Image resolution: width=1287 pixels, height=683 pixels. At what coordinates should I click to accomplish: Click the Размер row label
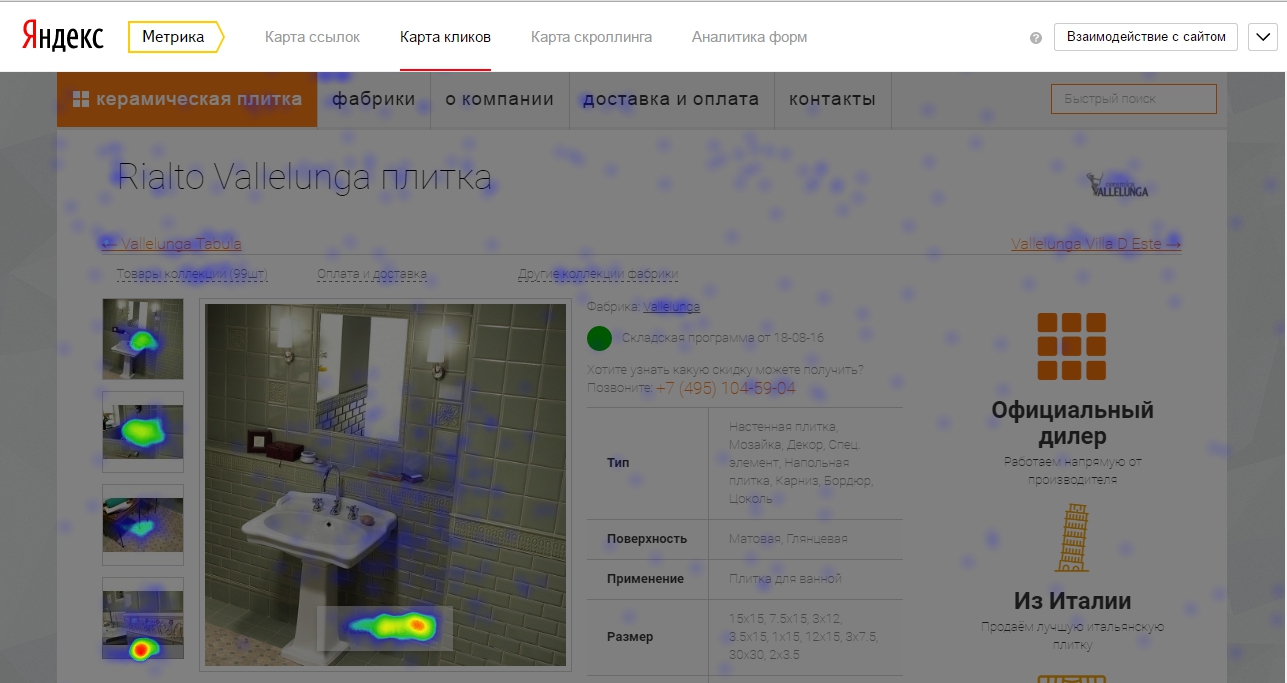[x=629, y=636]
